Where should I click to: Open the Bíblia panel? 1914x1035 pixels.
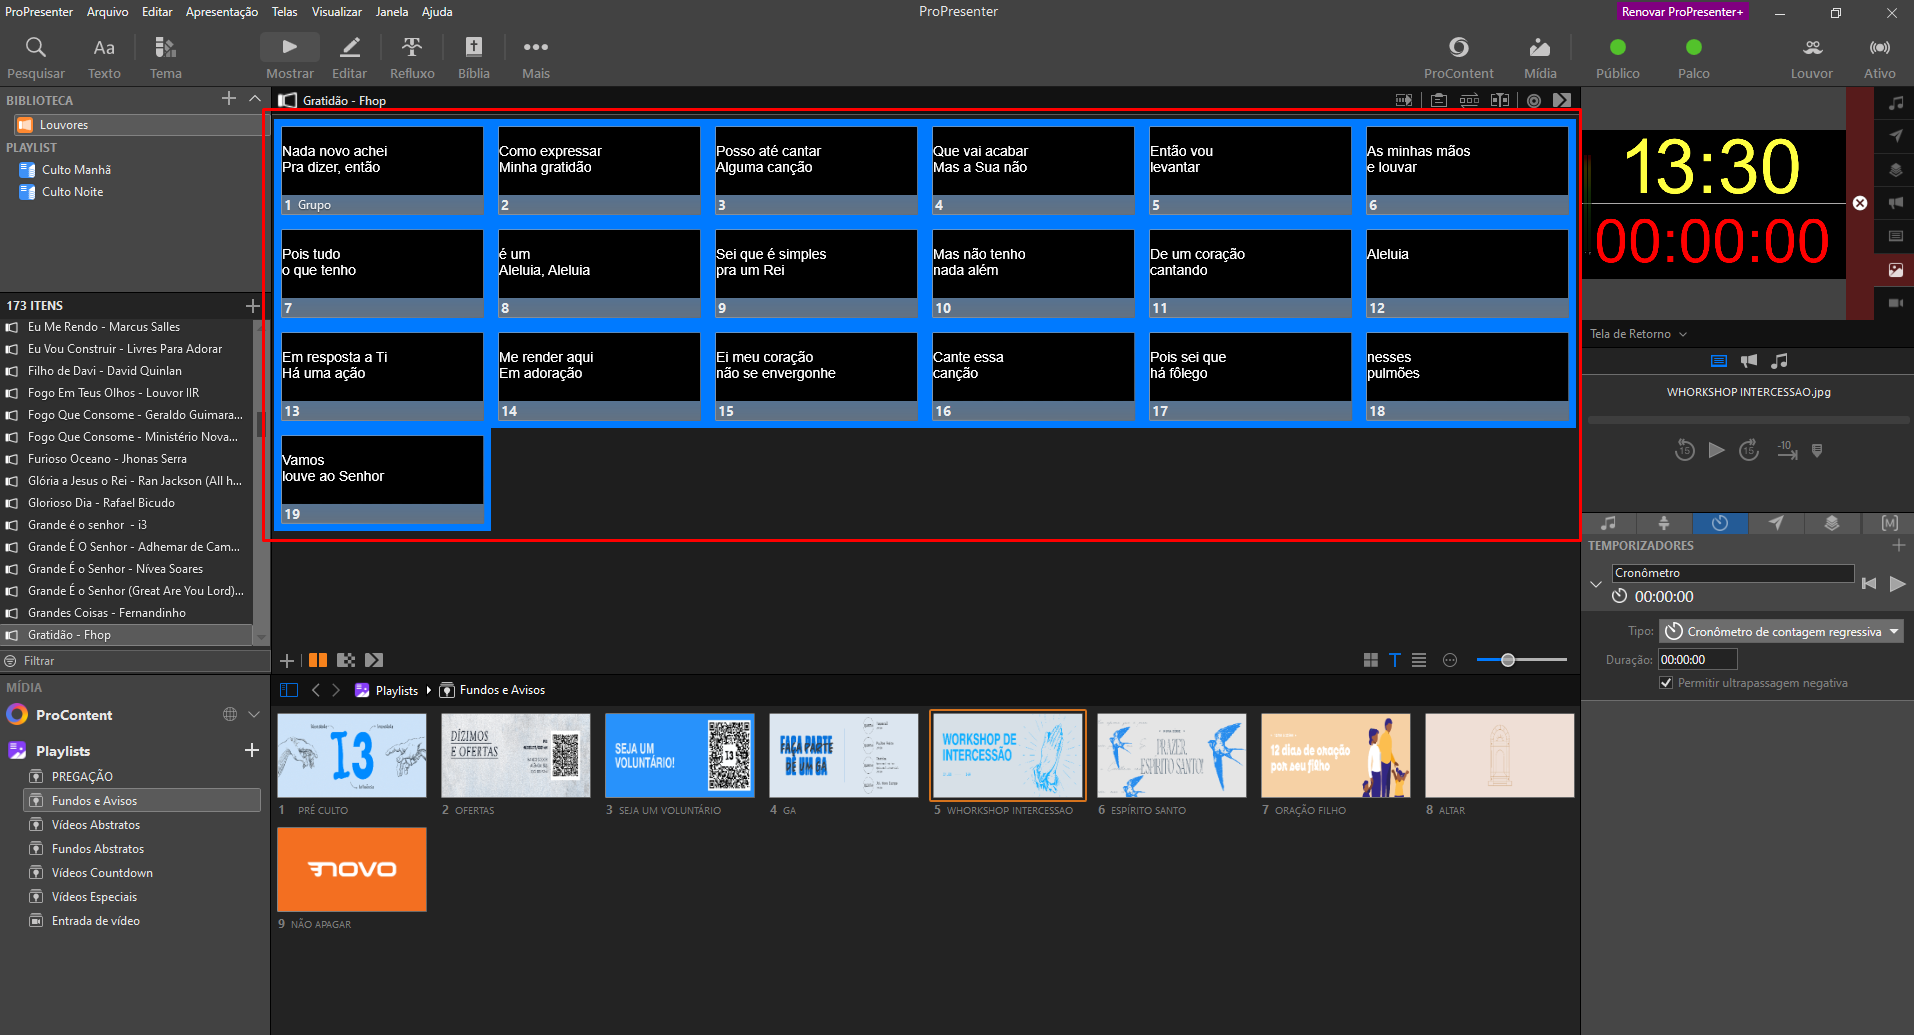(474, 58)
